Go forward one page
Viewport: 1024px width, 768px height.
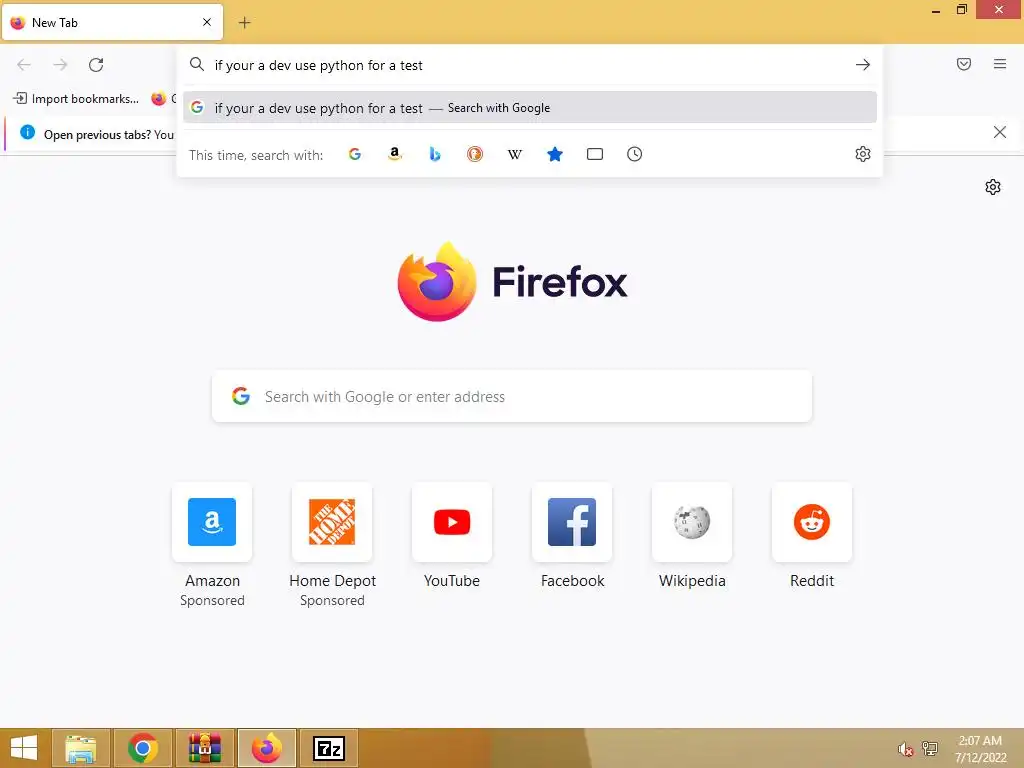[60, 65]
